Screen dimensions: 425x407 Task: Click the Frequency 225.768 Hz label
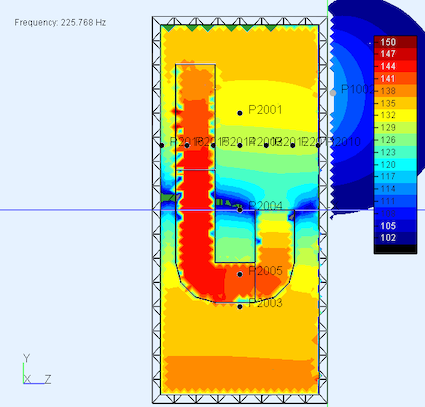click(x=60, y=23)
